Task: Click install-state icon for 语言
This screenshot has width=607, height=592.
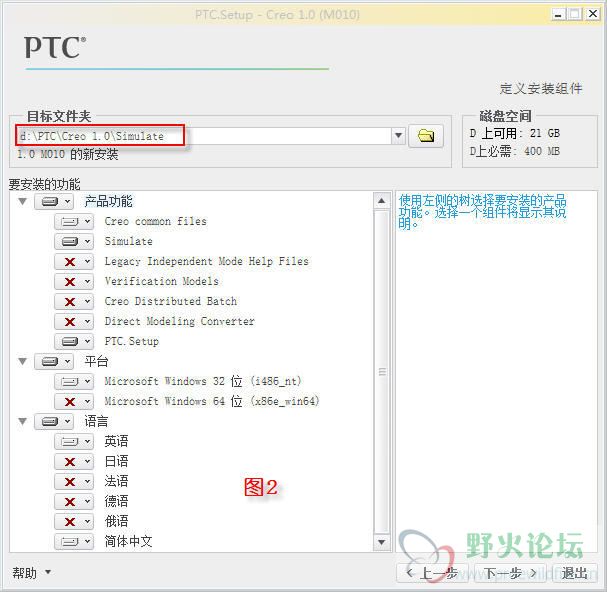Action: coord(50,422)
